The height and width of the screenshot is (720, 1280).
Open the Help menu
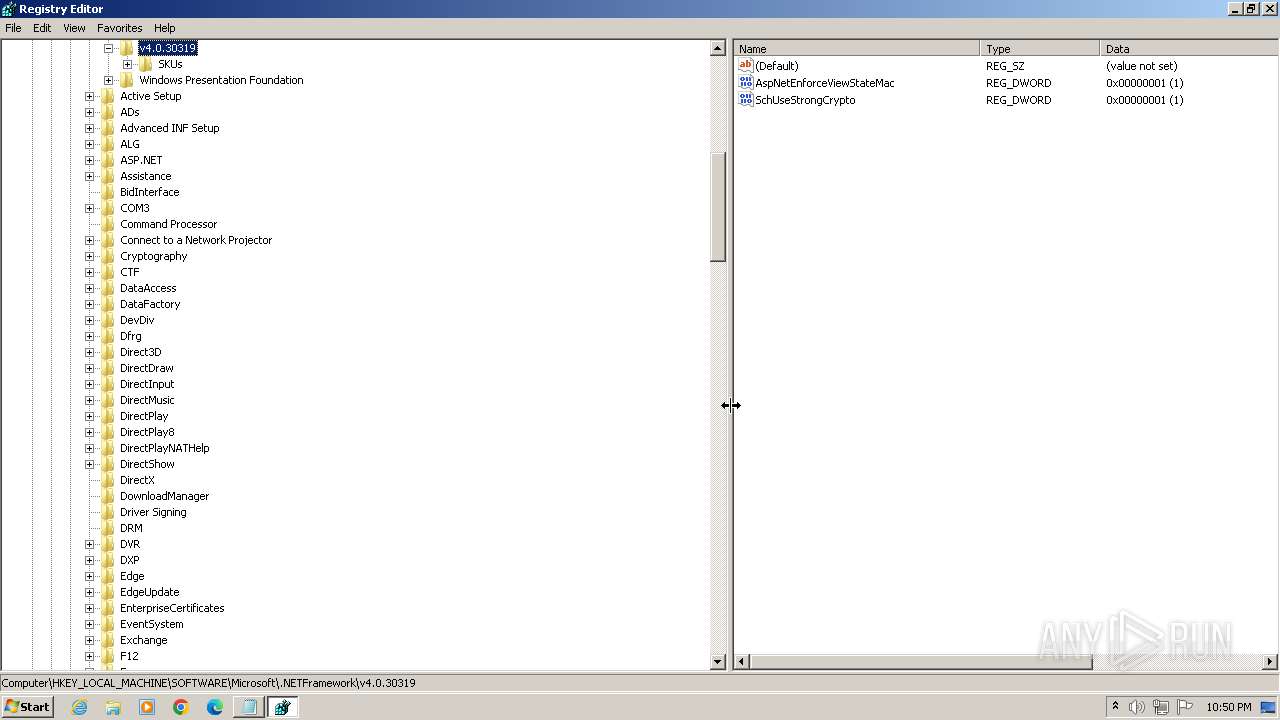pos(165,28)
